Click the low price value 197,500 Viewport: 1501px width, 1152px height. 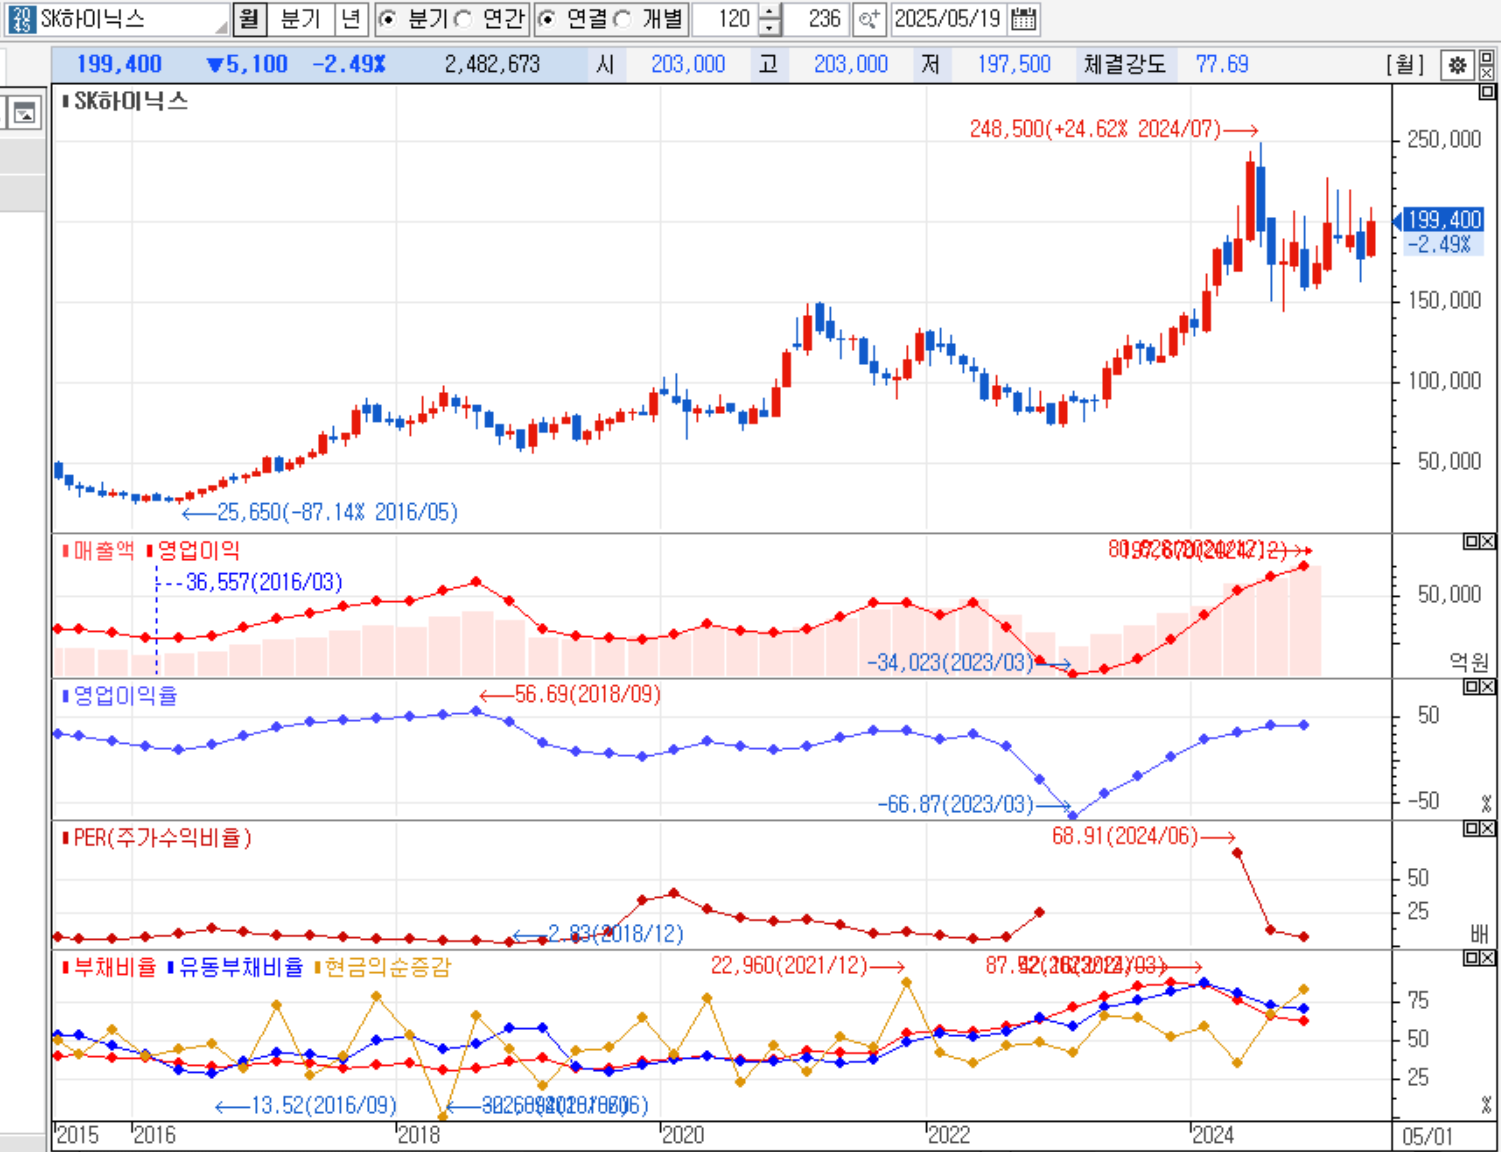(1014, 65)
